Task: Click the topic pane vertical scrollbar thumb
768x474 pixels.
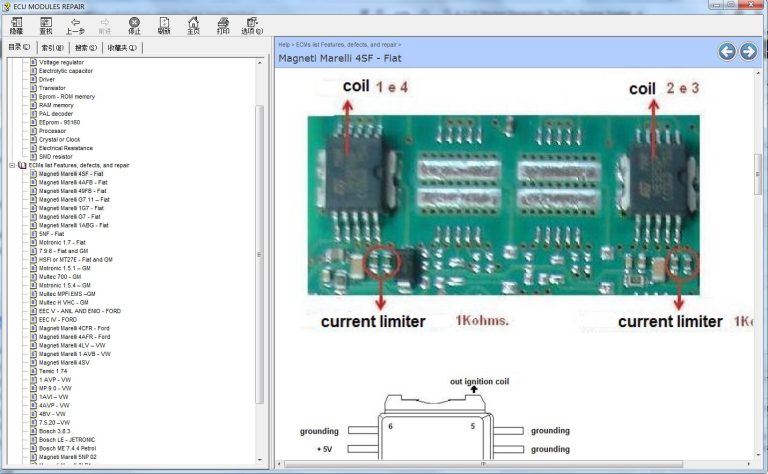Action: pyautogui.click(x=758, y=174)
